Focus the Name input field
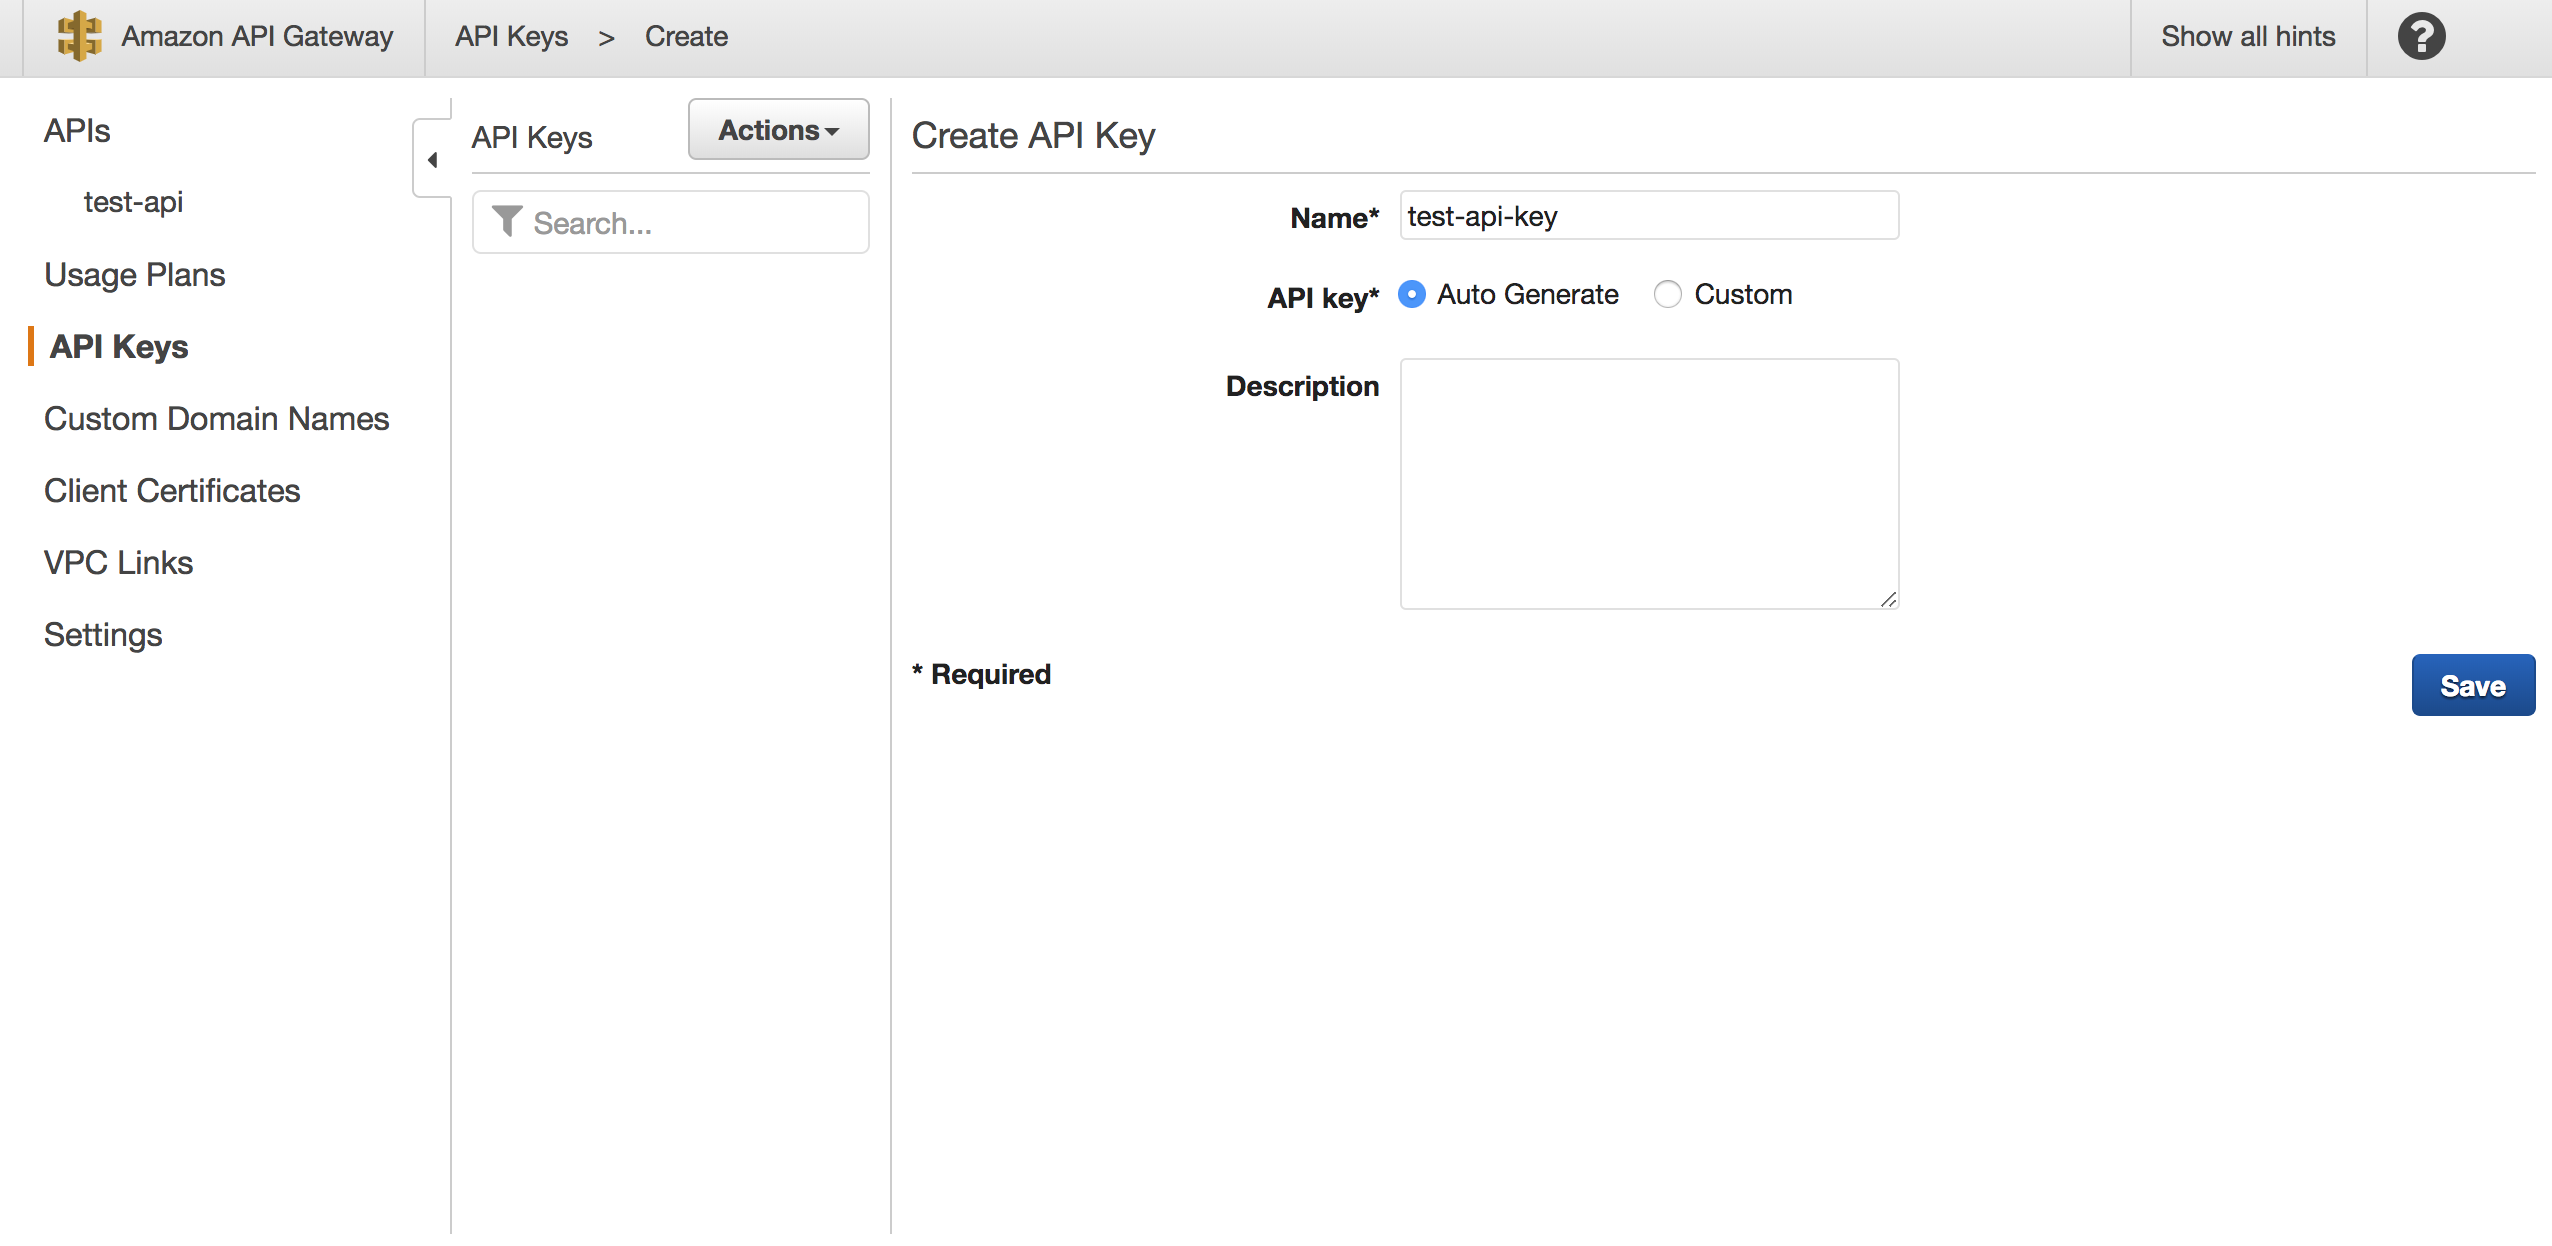Viewport: 2552px width, 1246px height. point(1648,216)
